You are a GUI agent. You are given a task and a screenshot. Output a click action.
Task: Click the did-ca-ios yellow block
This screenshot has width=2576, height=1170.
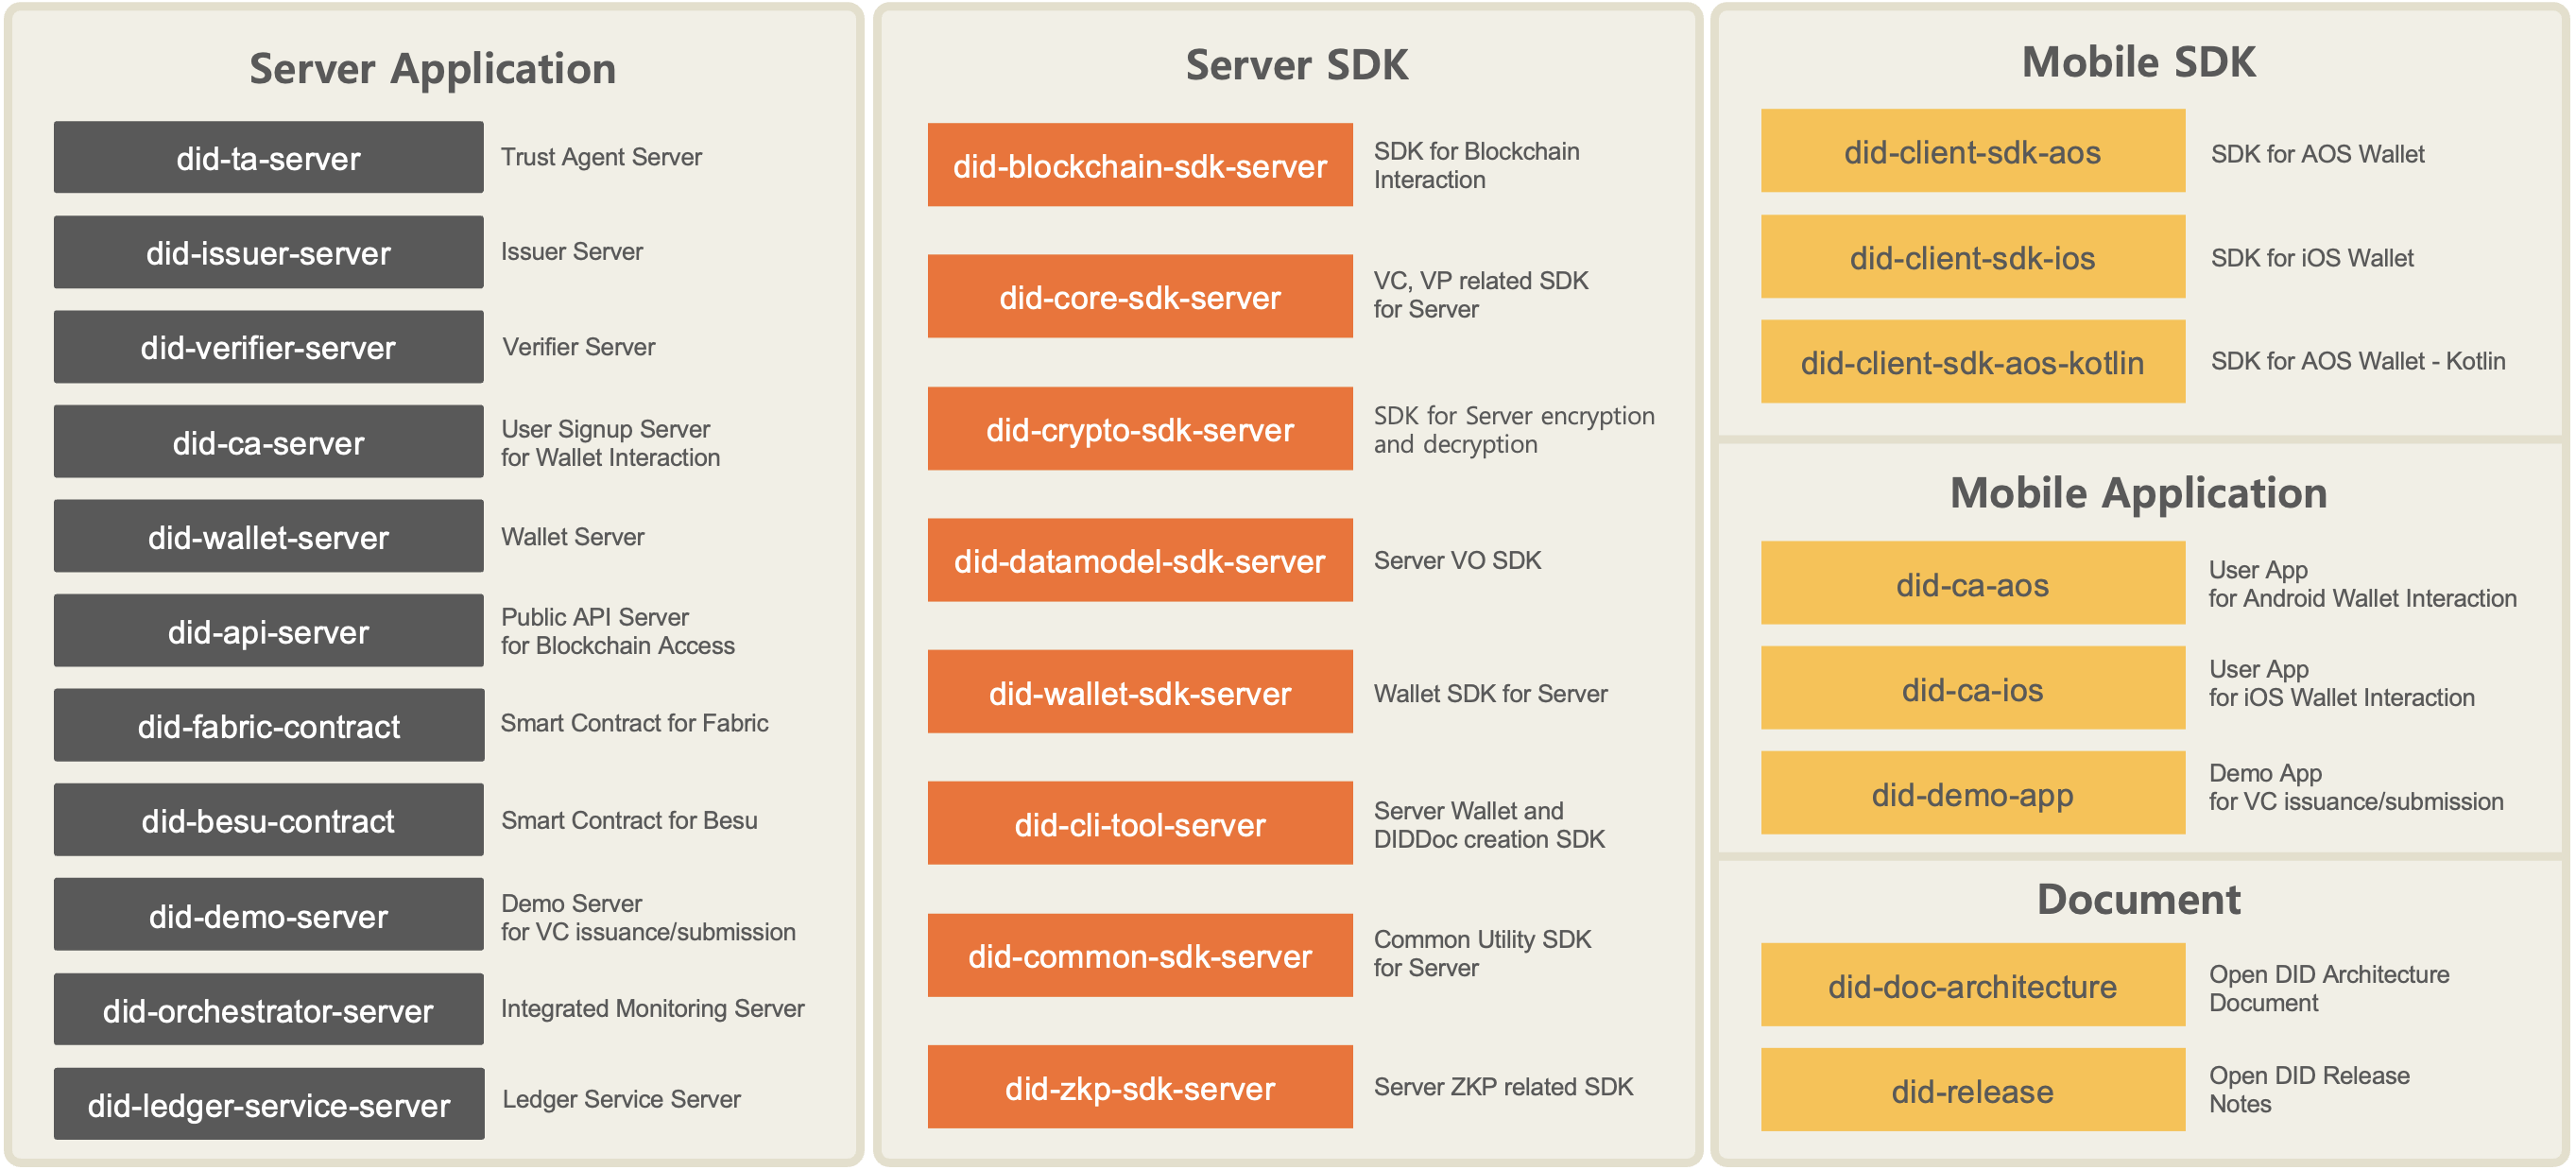(x=1972, y=689)
